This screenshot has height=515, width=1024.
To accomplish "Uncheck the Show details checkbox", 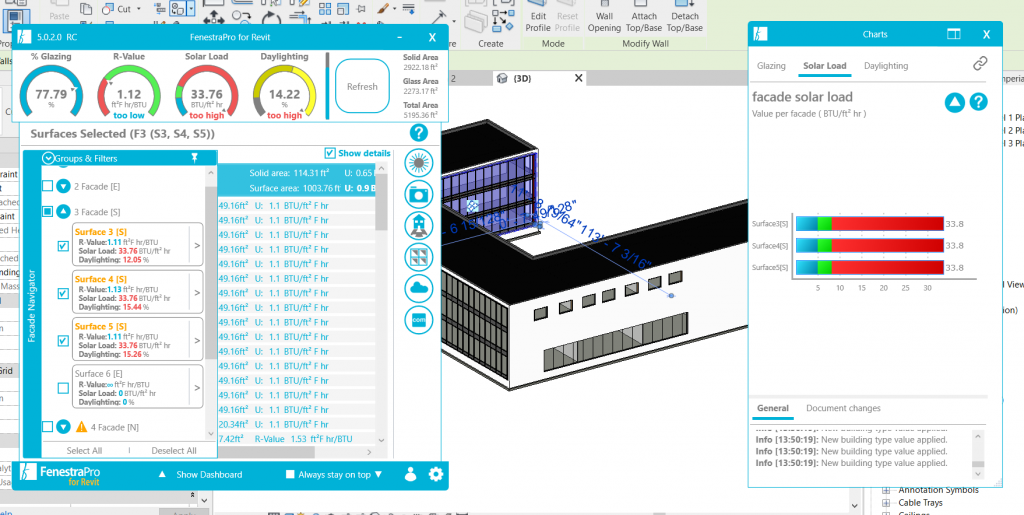I will tap(330, 153).
